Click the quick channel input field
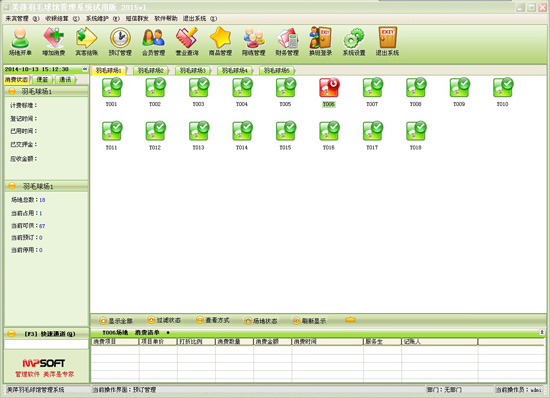Screen dimensions: 550x398 pos(46,344)
